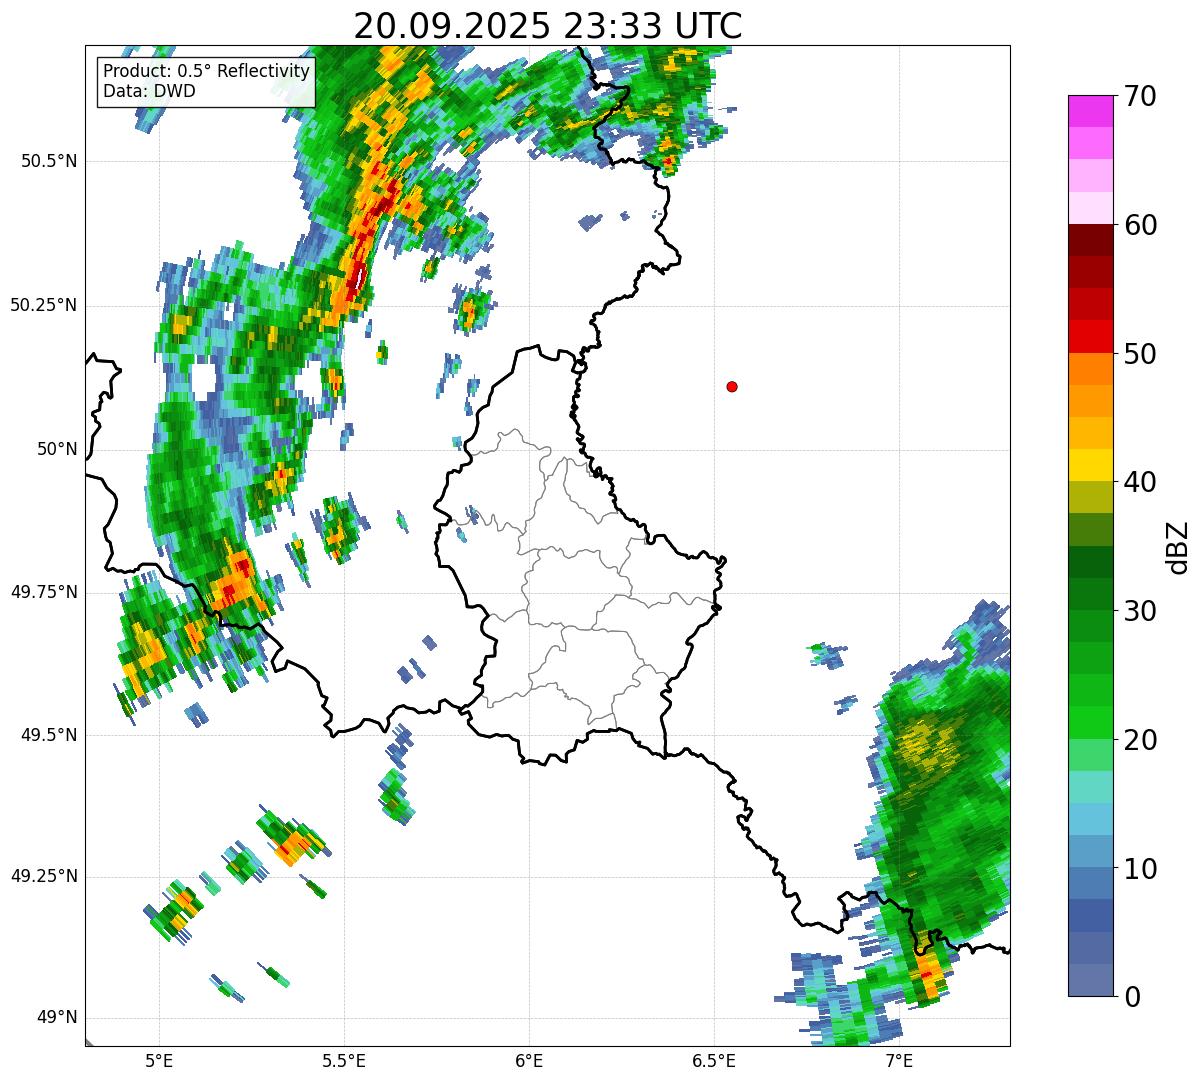
Task: Click the 50.25°N latitude label
Action: (x=44, y=305)
